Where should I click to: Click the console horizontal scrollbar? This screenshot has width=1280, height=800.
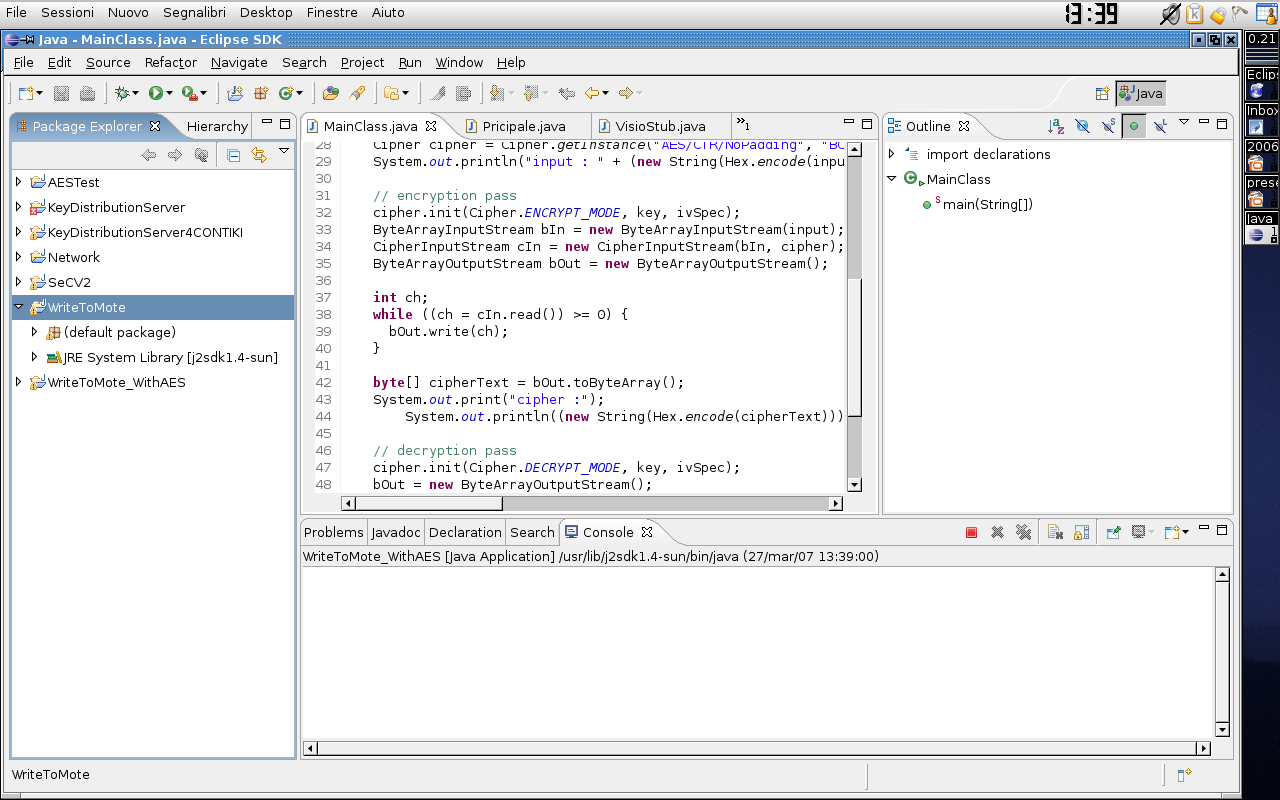click(757, 748)
